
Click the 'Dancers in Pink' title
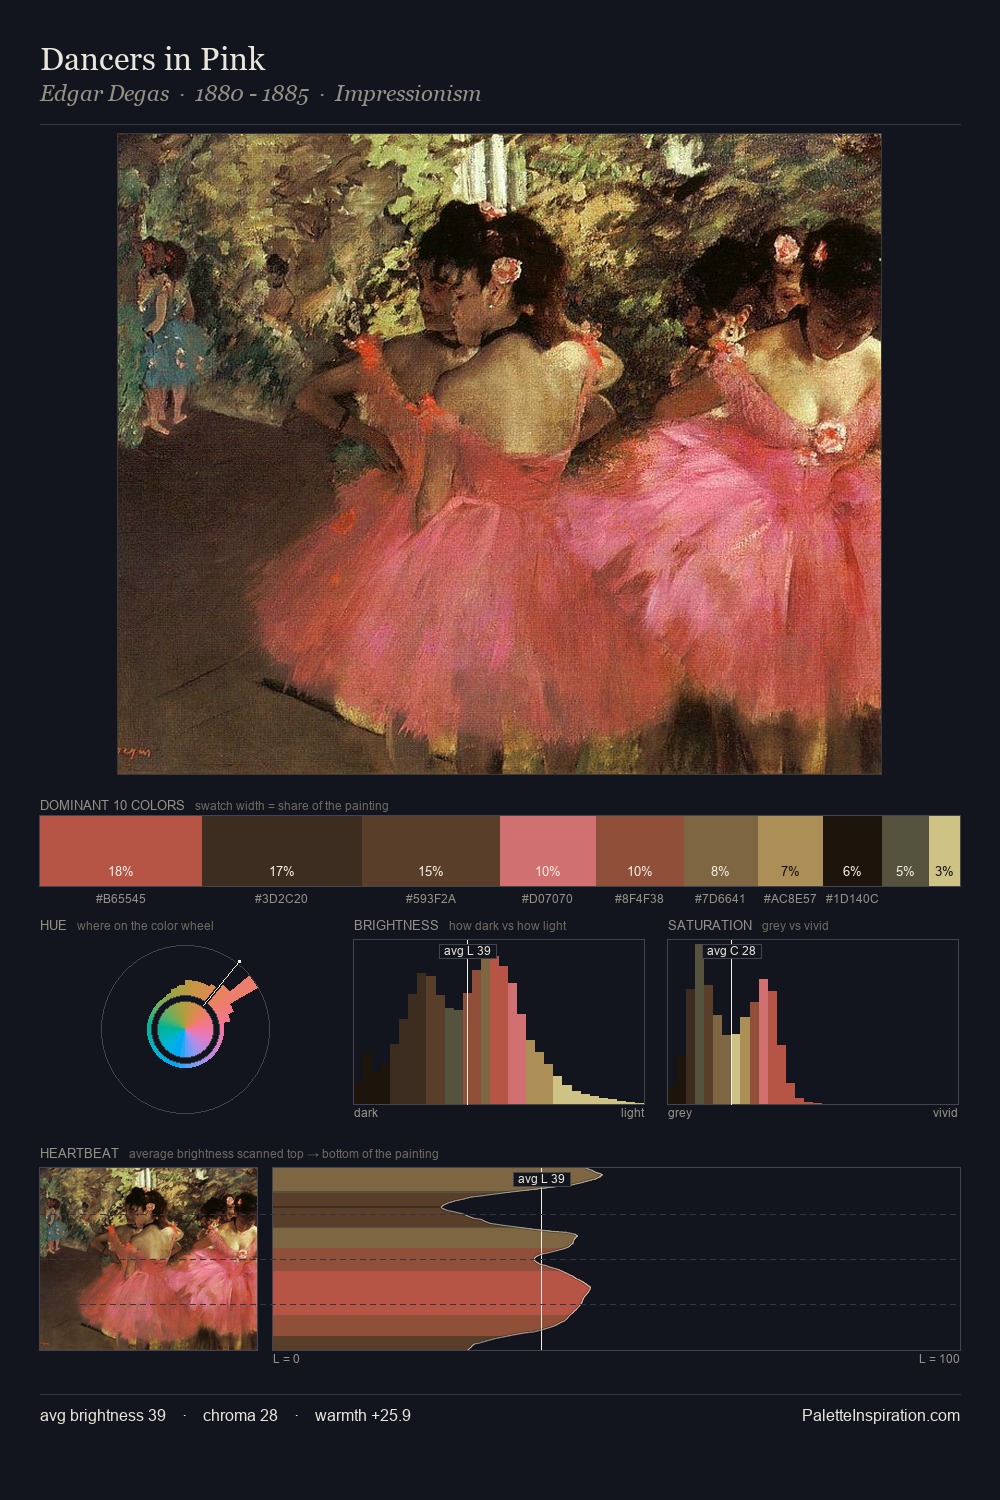[153, 59]
